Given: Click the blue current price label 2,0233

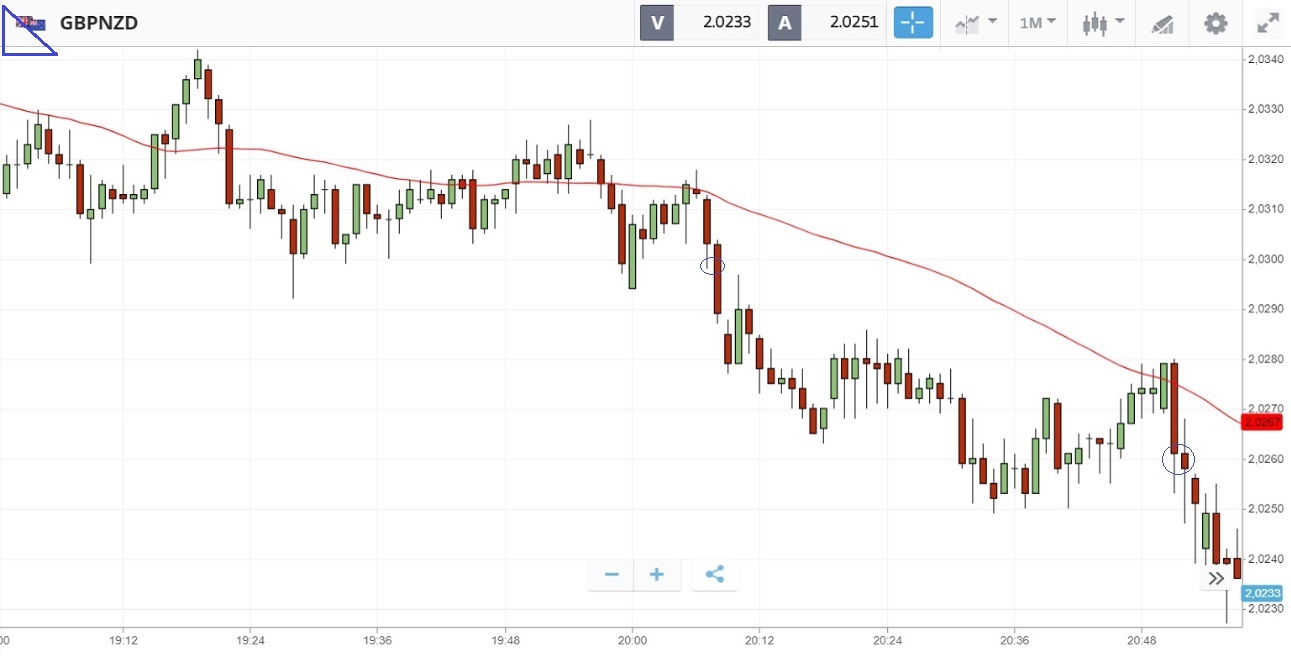Looking at the screenshot, I should coord(1262,593).
